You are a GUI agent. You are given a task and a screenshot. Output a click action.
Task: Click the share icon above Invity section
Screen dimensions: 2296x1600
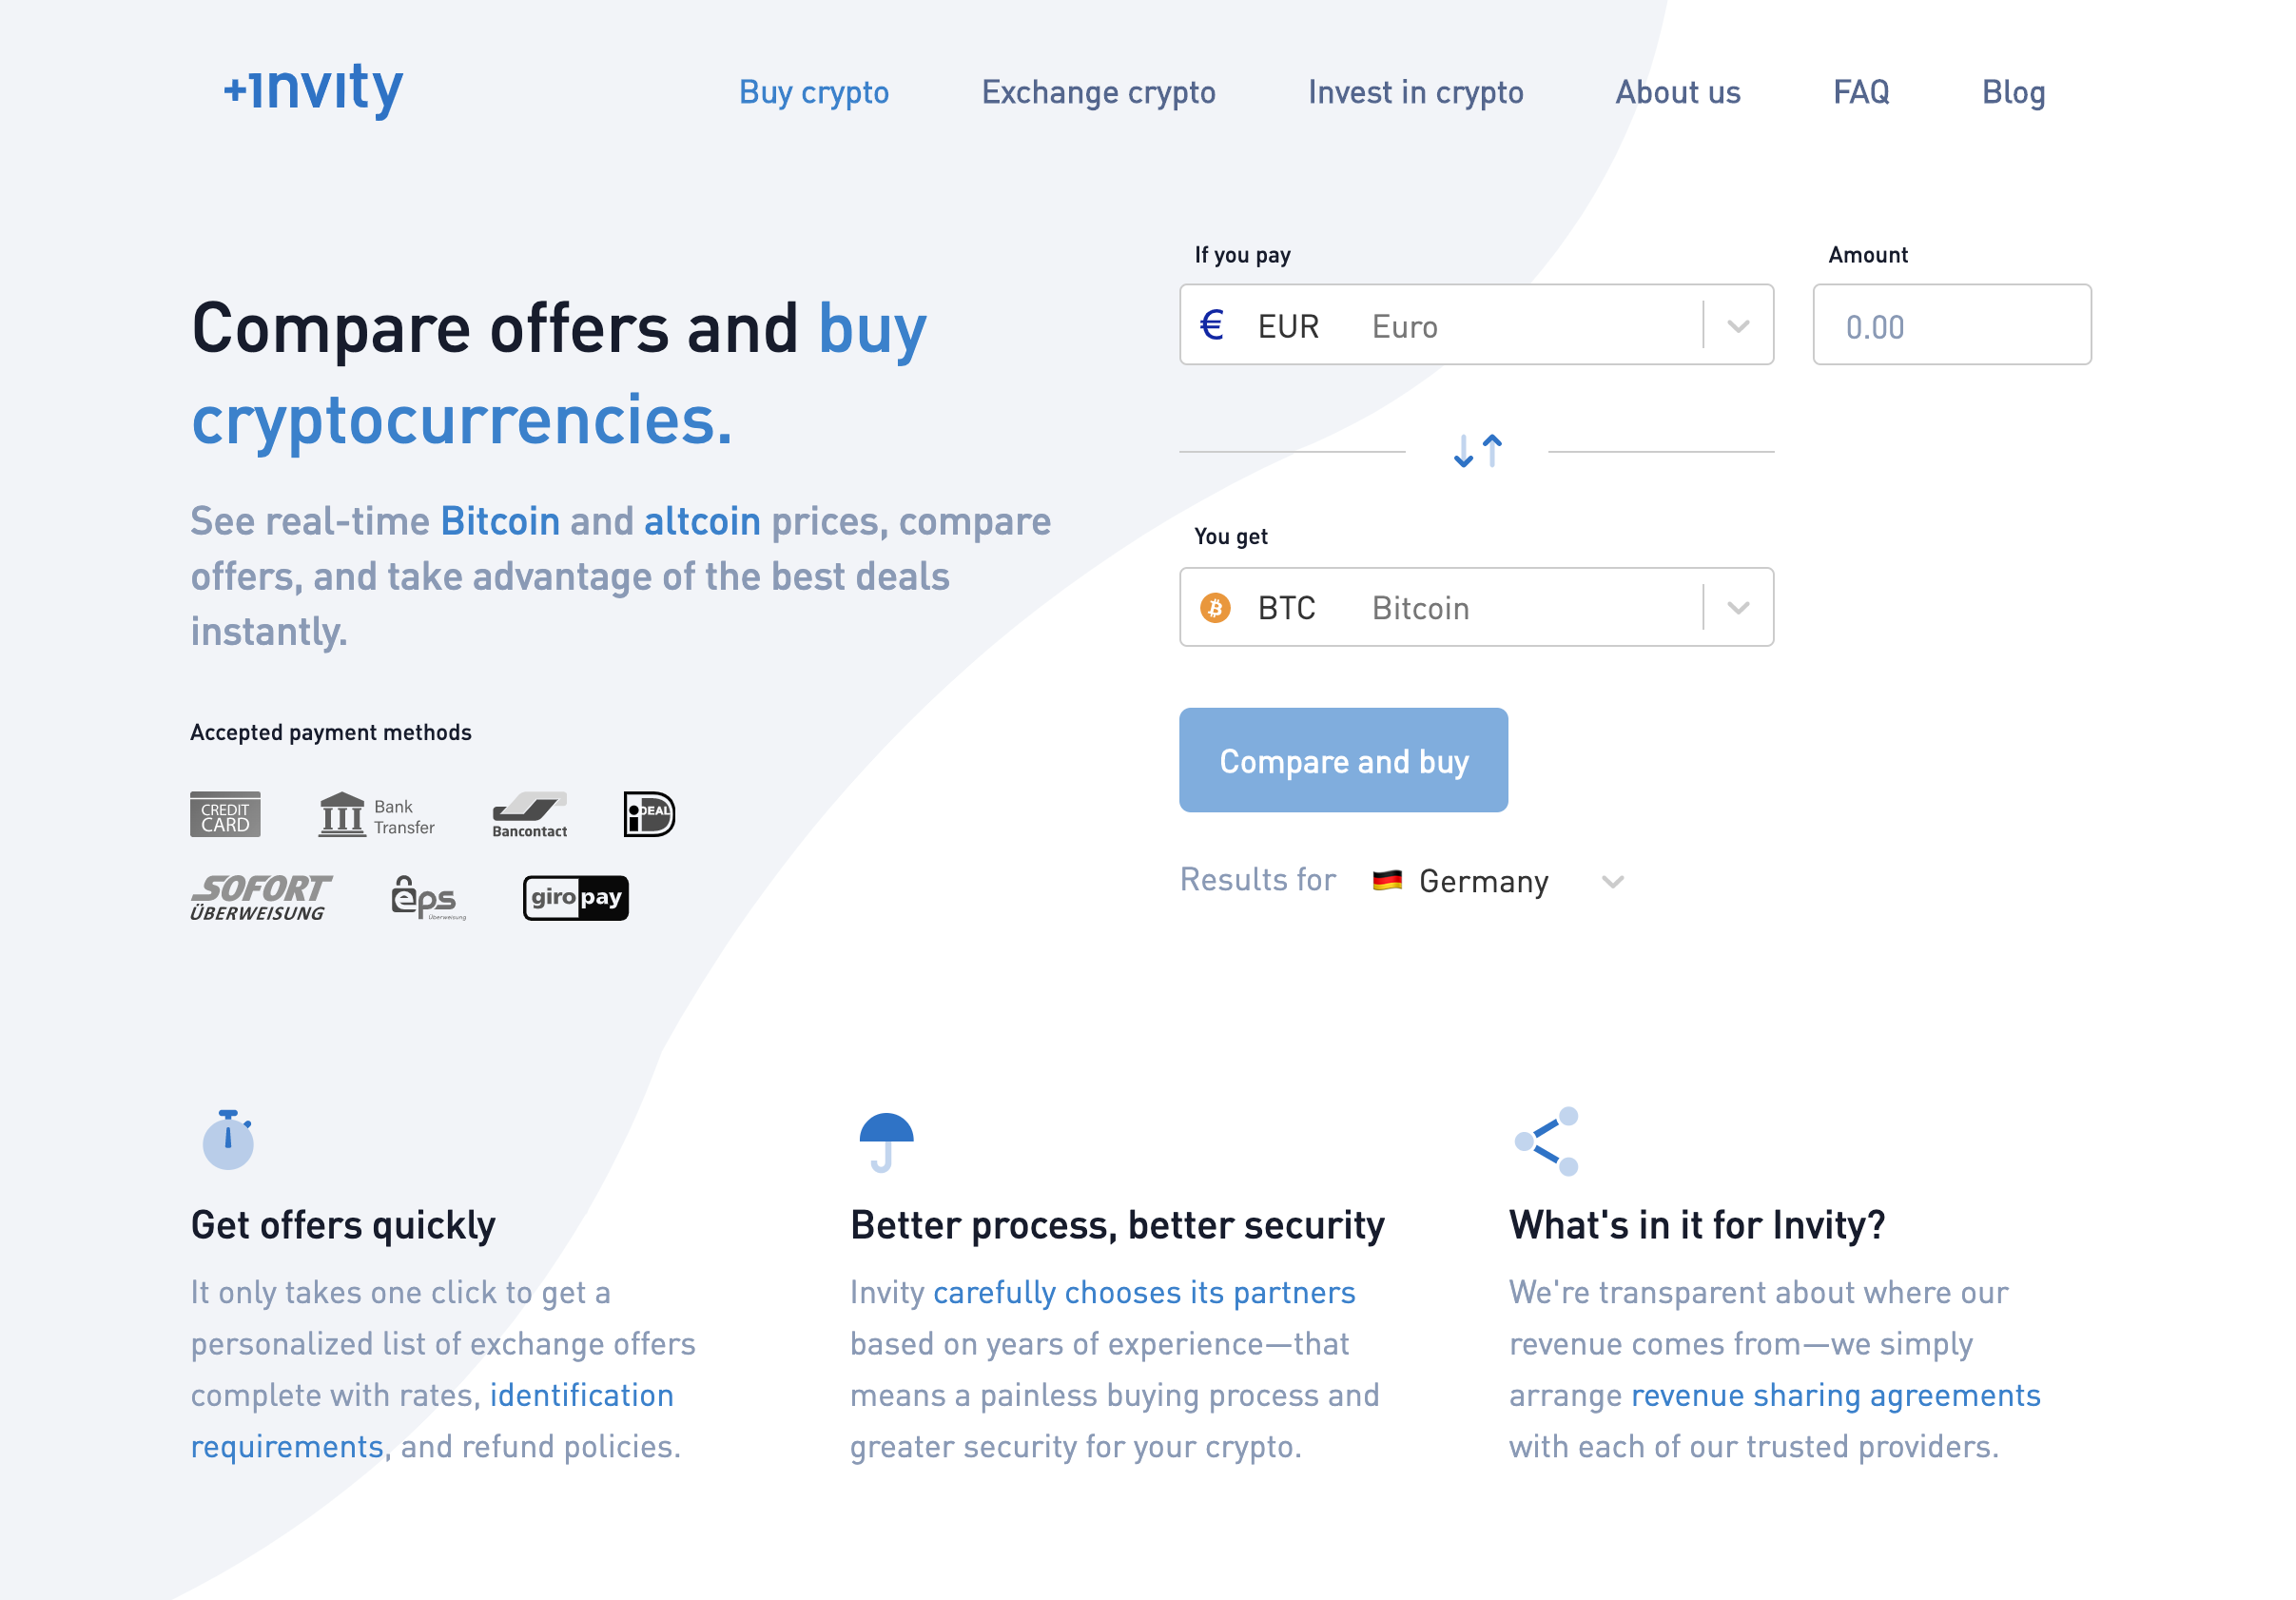(x=1547, y=1141)
